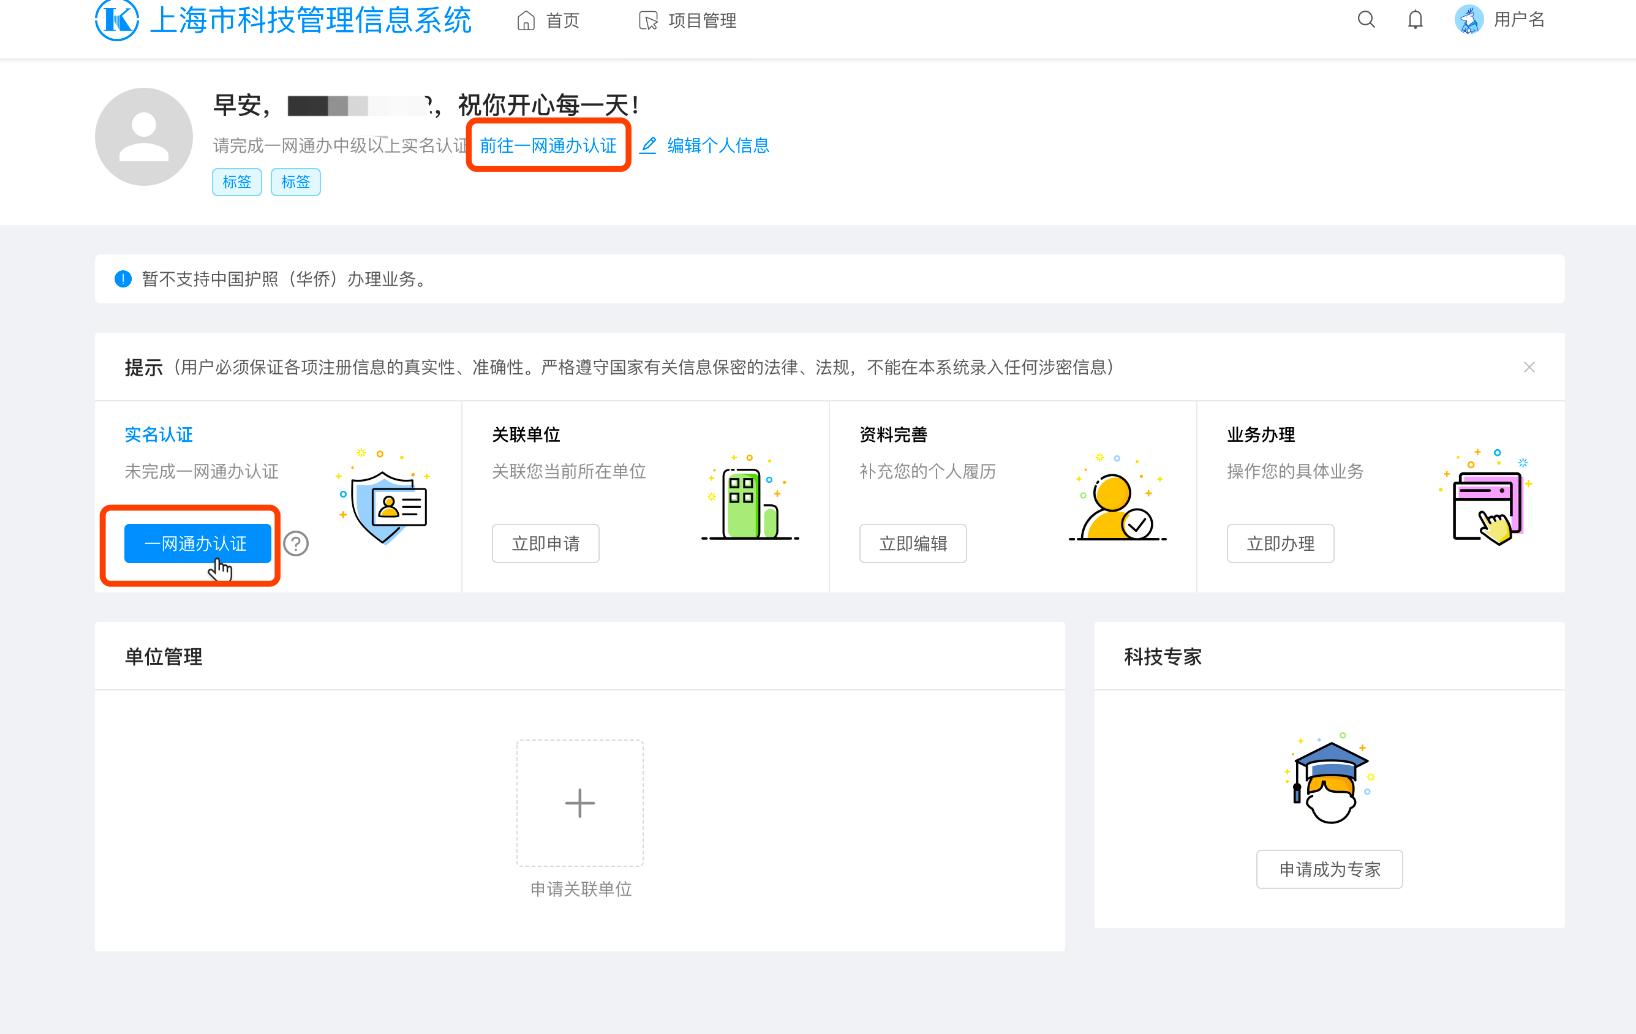Image resolution: width=1636 pixels, height=1034 pixels.
Task: Click the help question mark icon
Action: (x=296, y=543)
